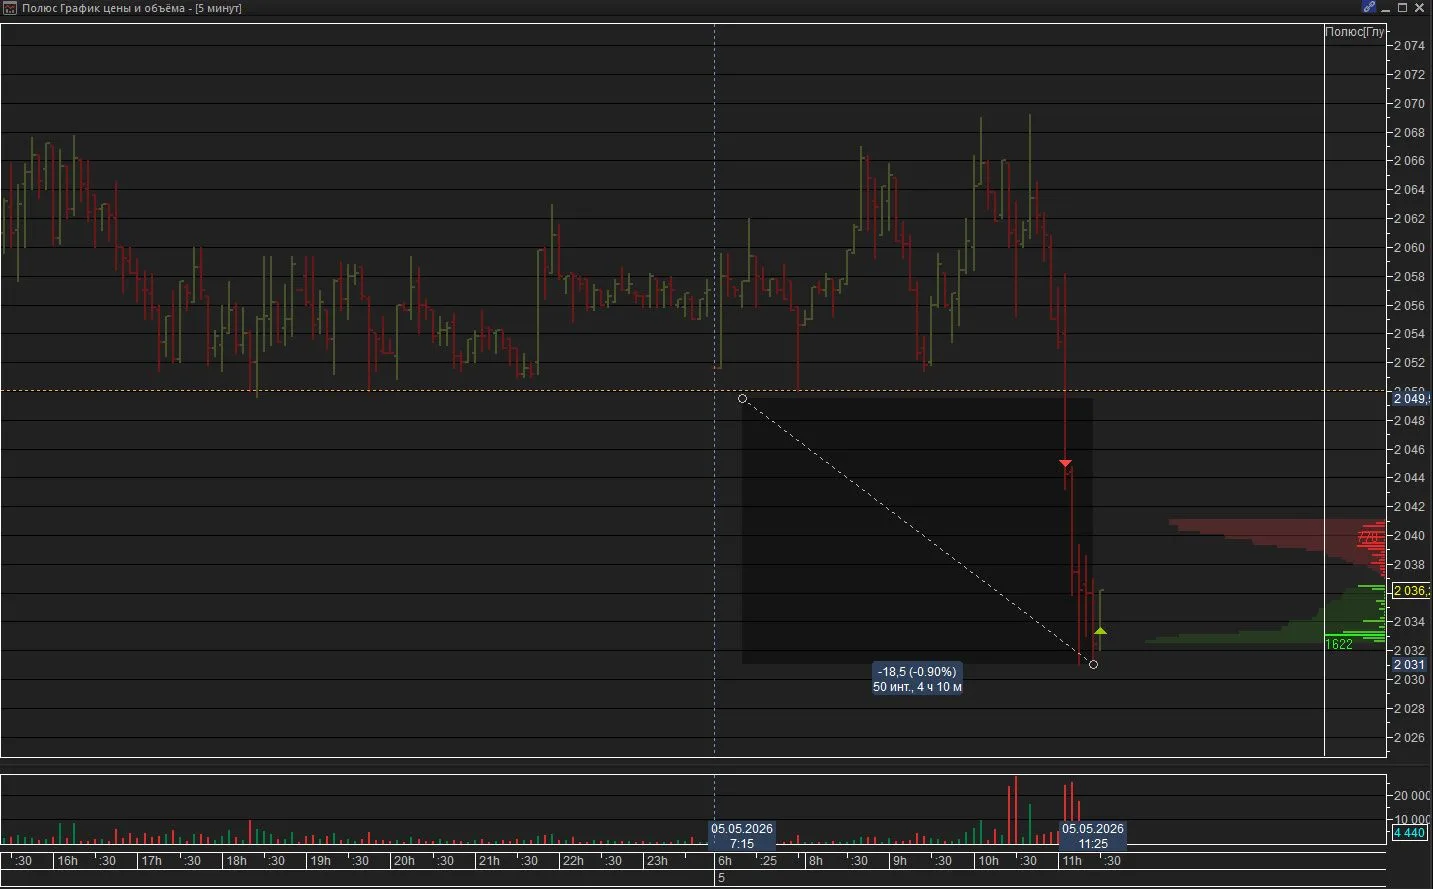1433x889 pixels.
Task: Click the '-18,5 (-0.90%)' measurement label
Action: (x=917, y=672)
